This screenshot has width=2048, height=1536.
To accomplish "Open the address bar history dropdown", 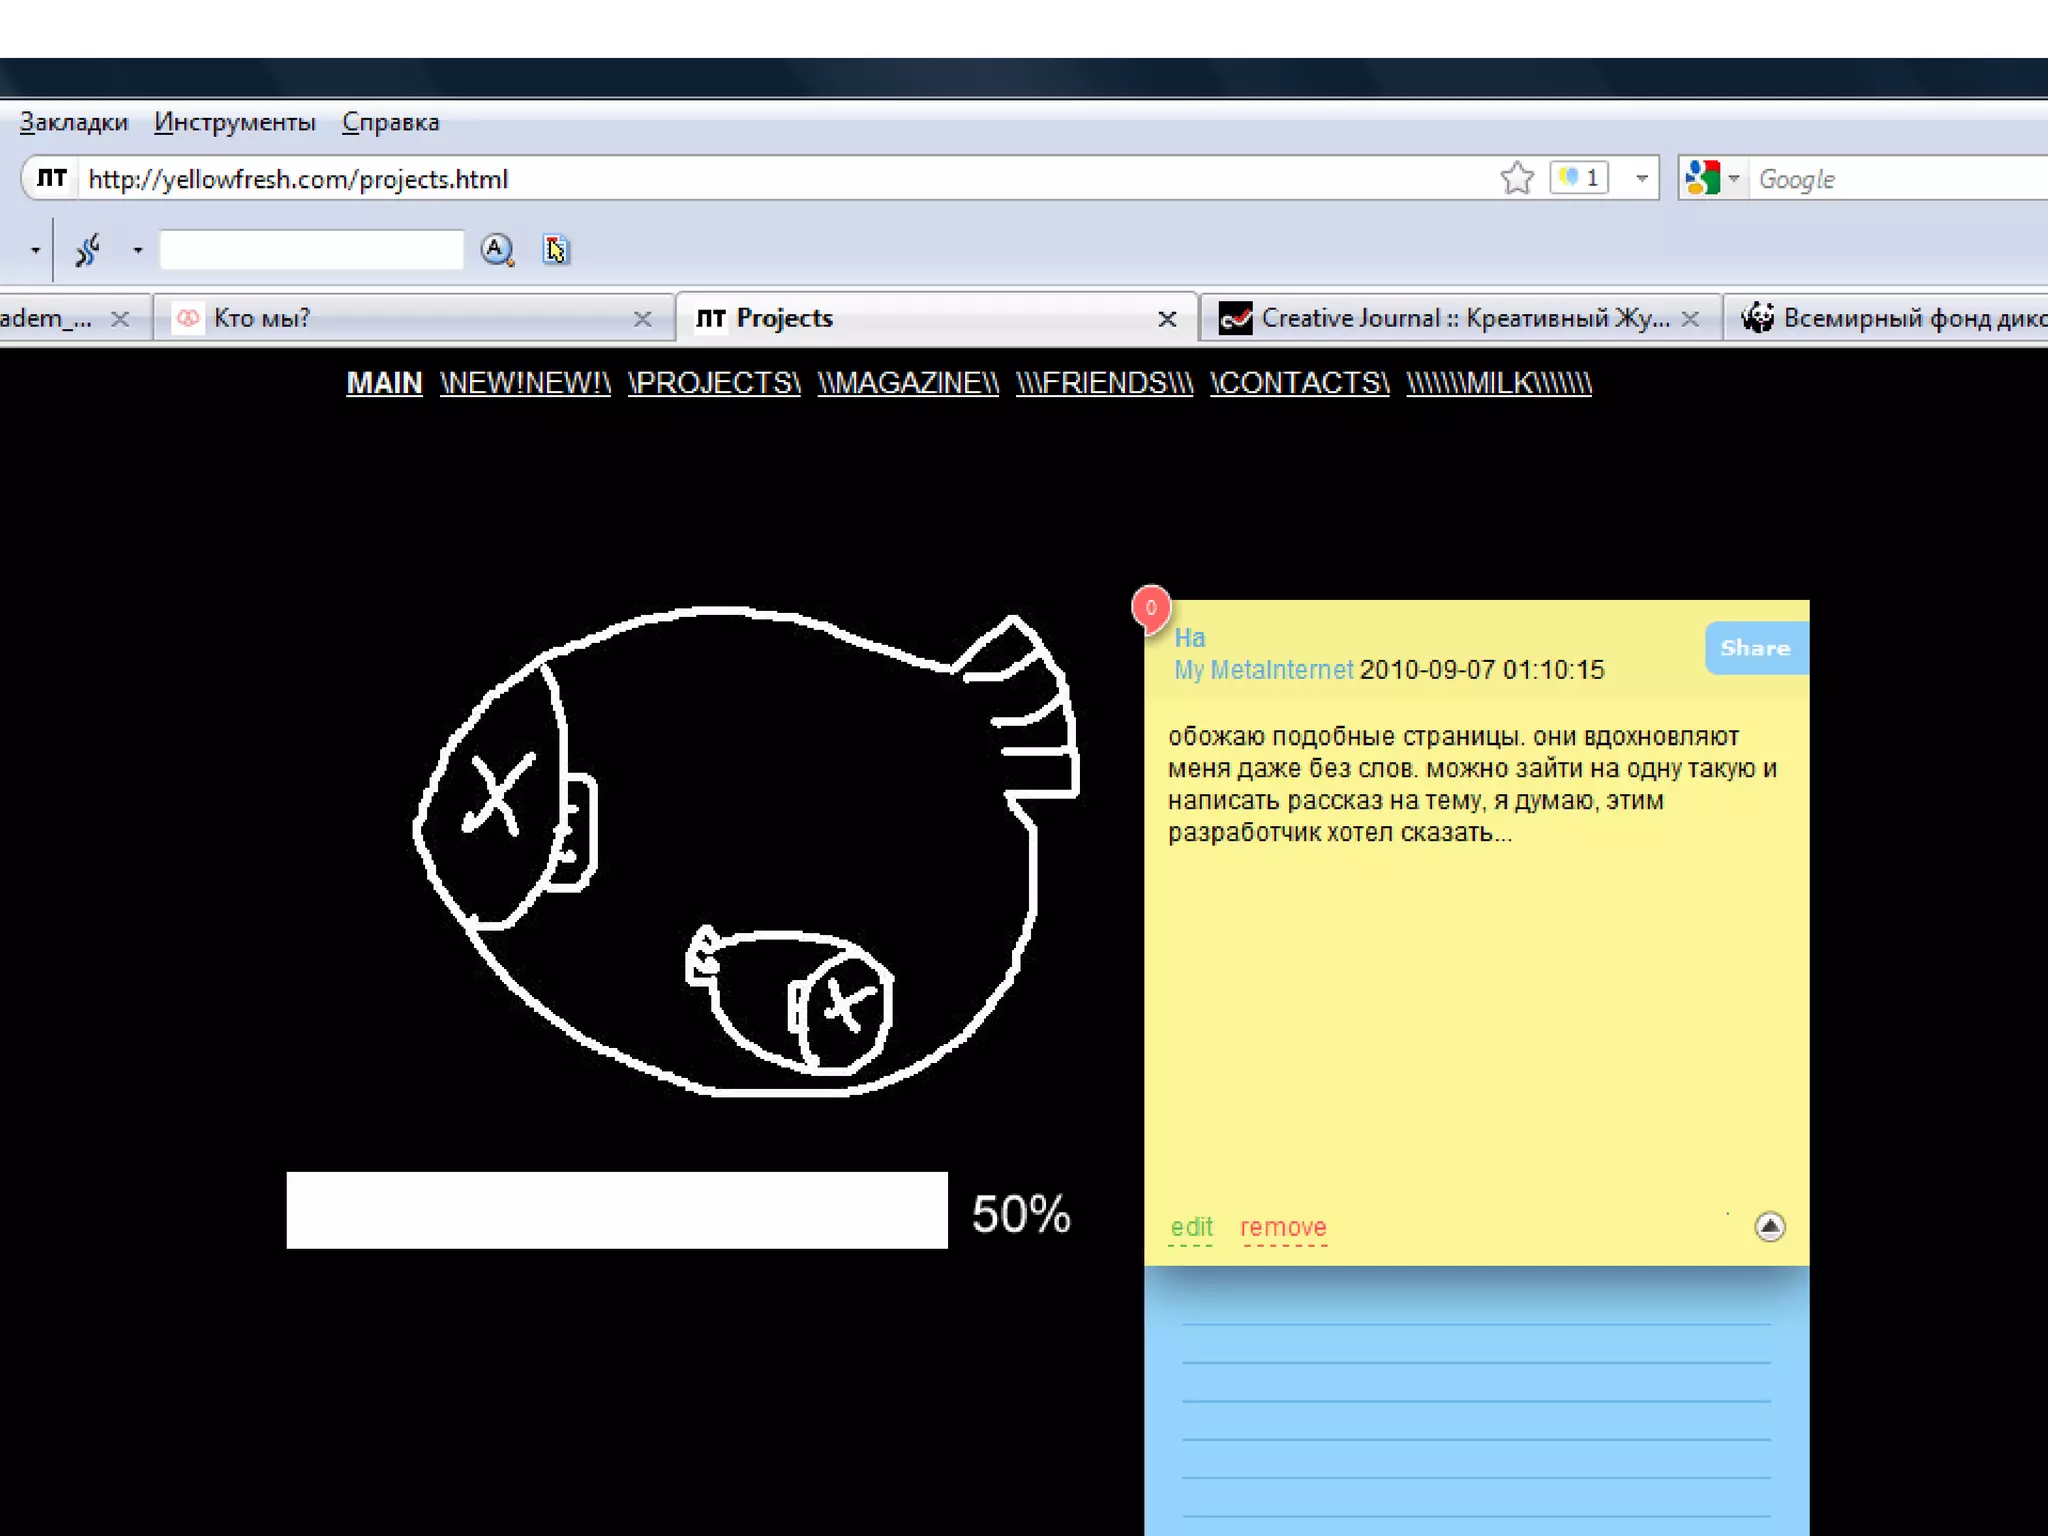I will coord(1641,178).
